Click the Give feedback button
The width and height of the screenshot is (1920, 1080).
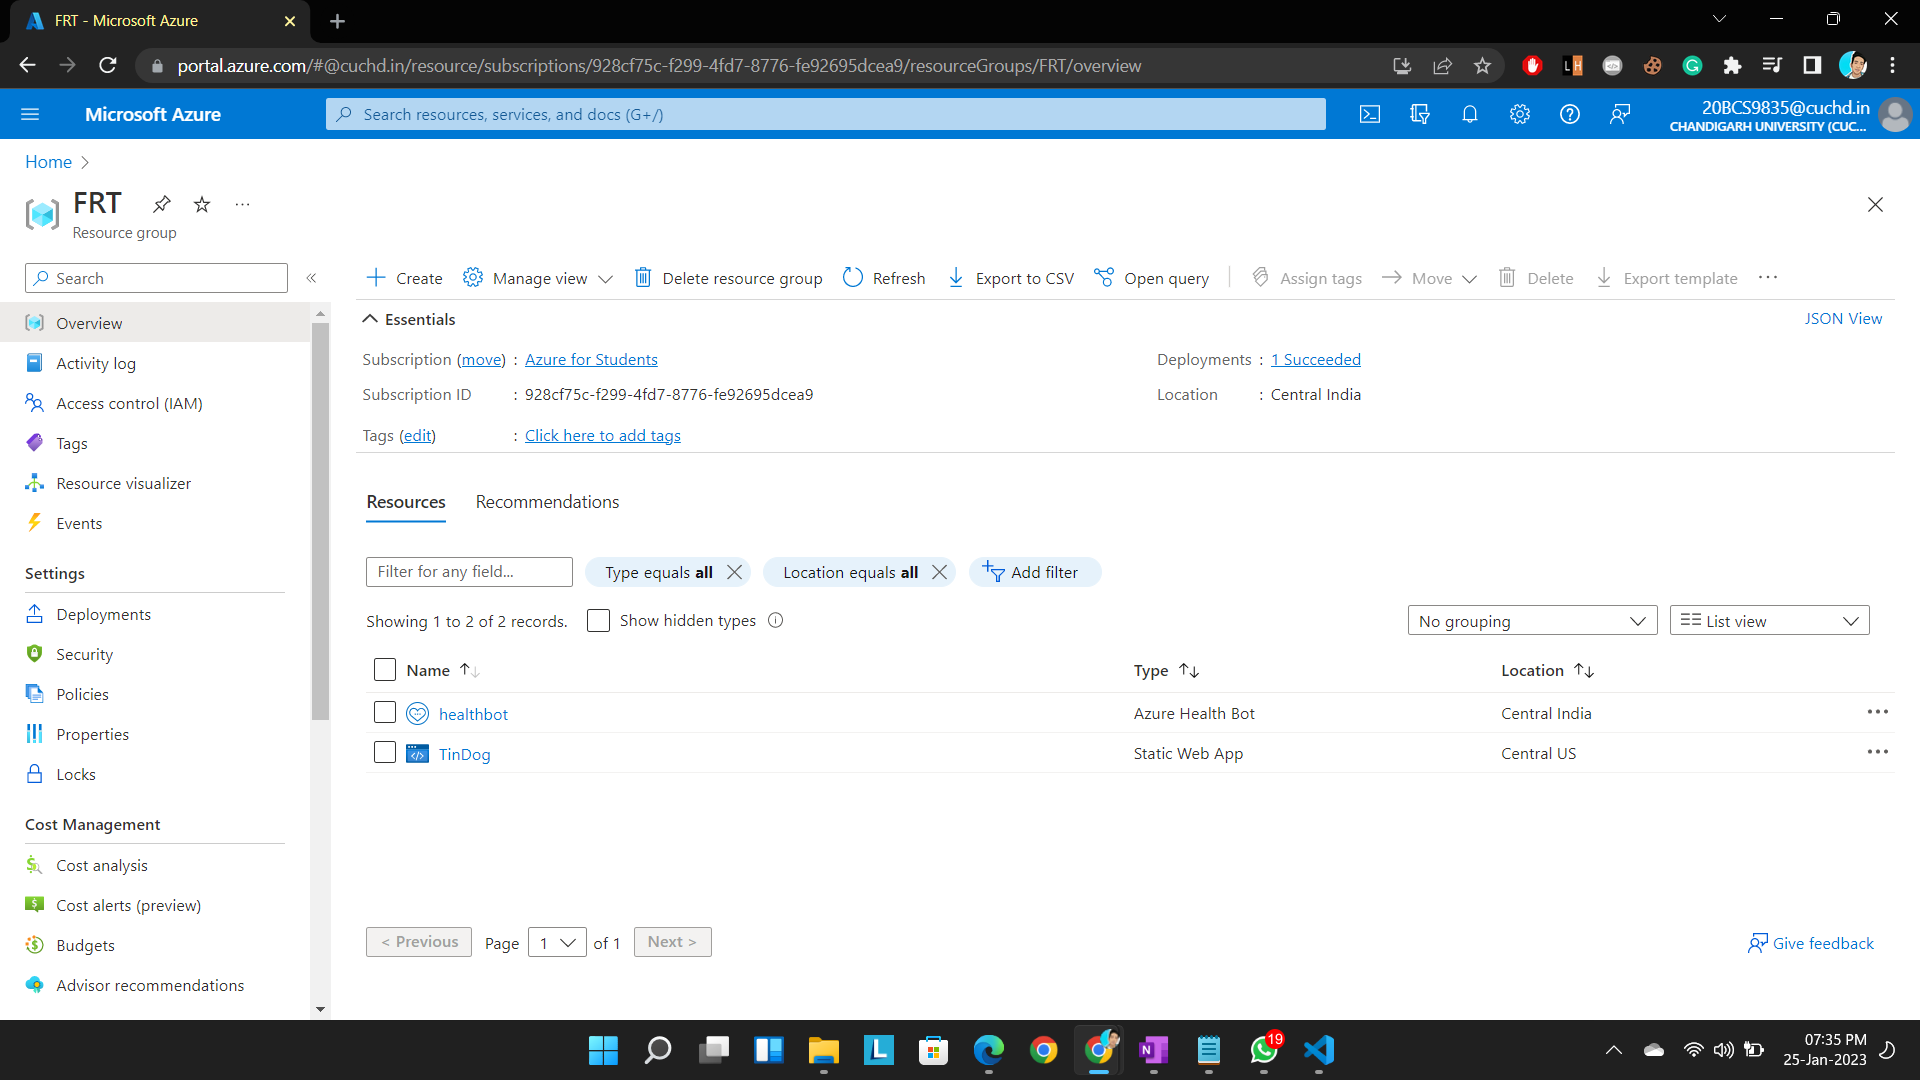[1810, 943]
